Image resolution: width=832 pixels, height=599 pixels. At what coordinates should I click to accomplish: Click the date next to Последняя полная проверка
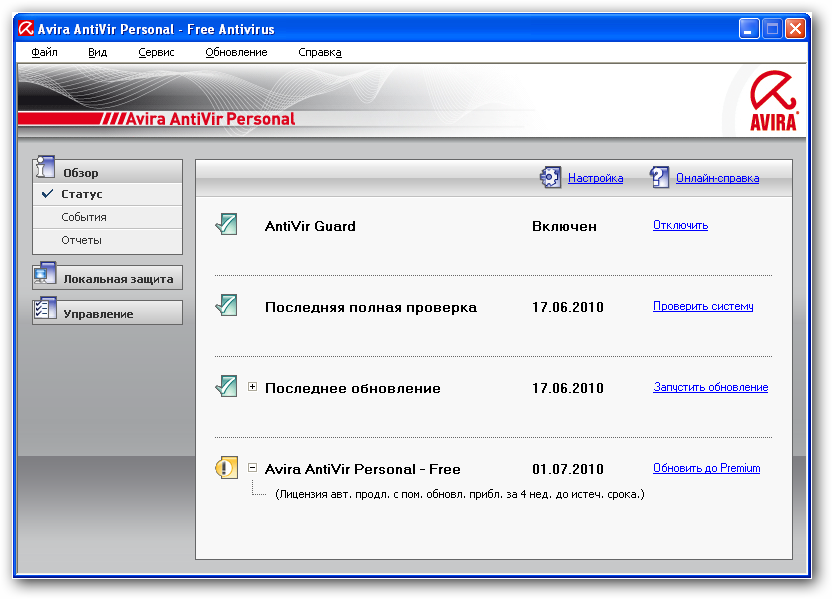click(568, 307)
